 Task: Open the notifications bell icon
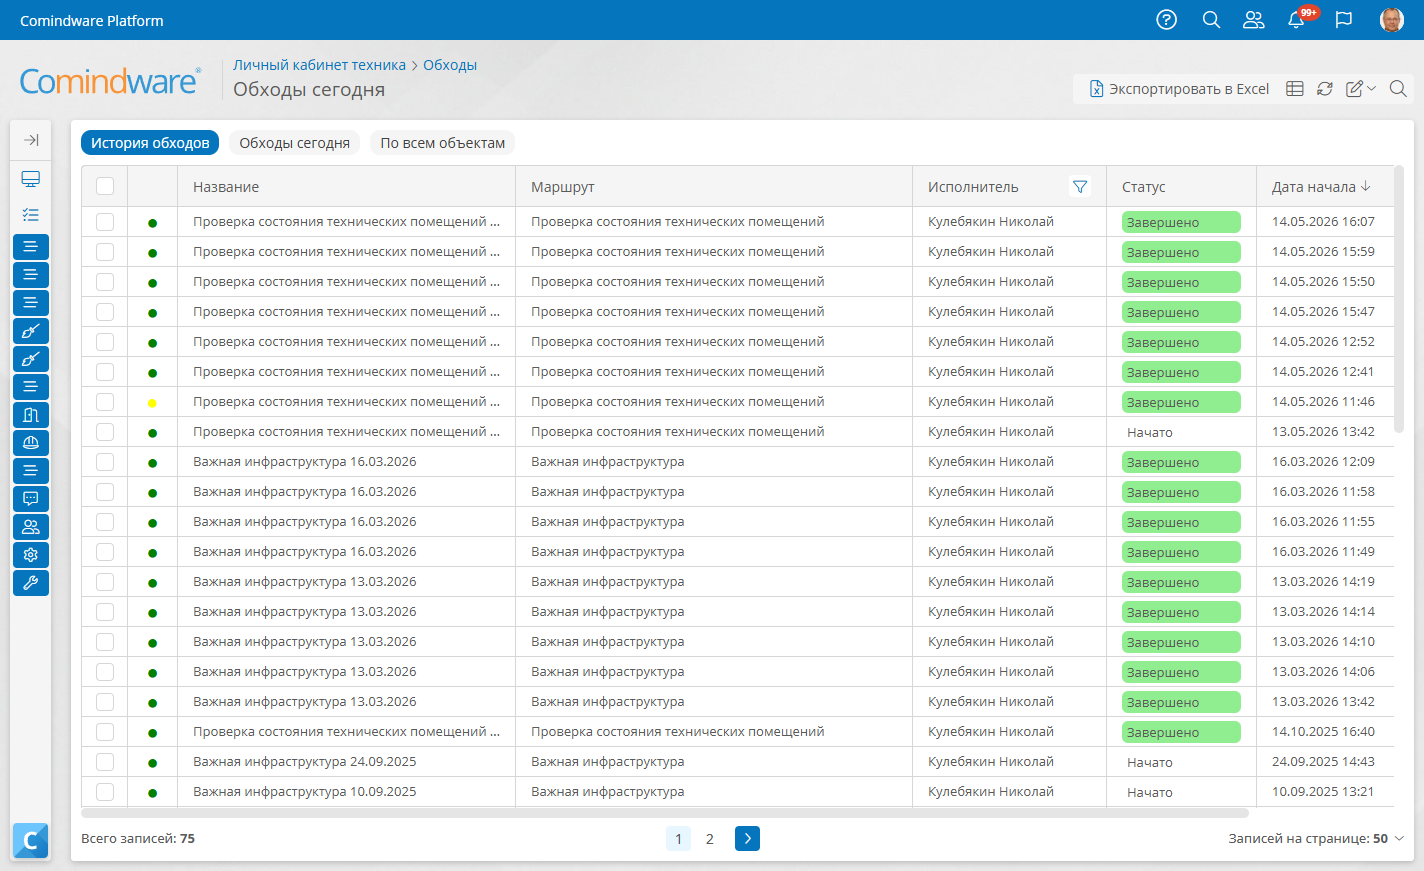tap(1297, 20)
